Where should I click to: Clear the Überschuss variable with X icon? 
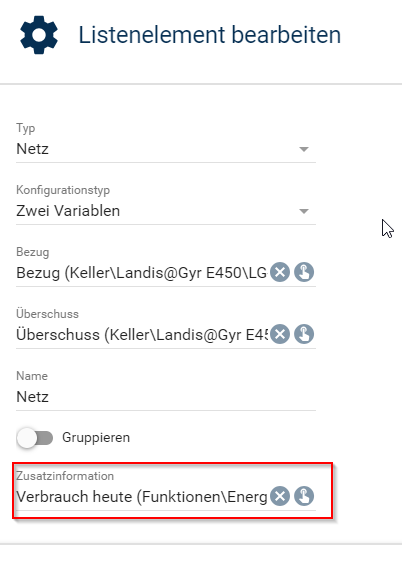coord(280,334)
